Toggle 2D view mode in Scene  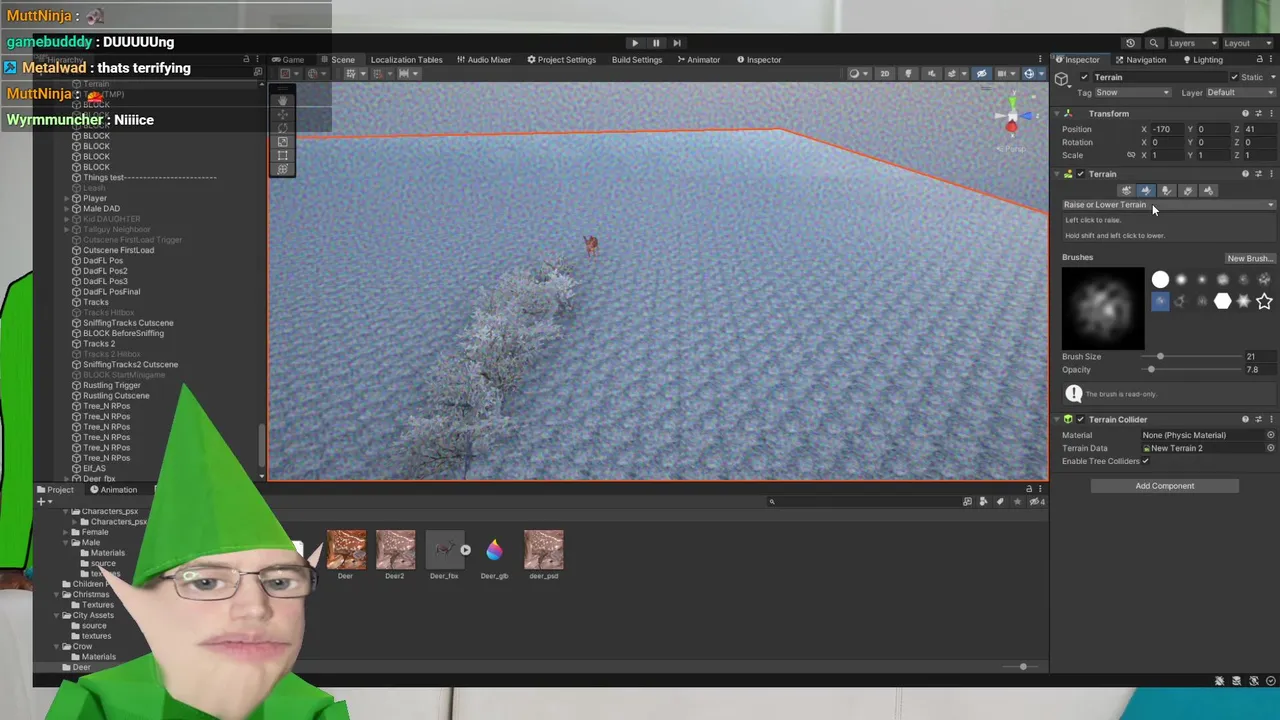(x=884, y=74)
